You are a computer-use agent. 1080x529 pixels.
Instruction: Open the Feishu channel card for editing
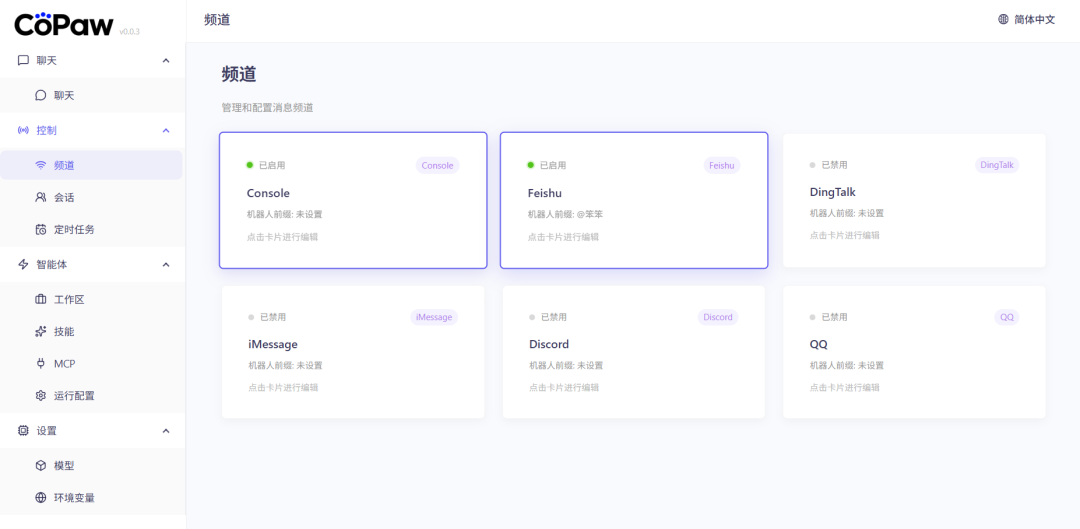click(x=634, y=201)
